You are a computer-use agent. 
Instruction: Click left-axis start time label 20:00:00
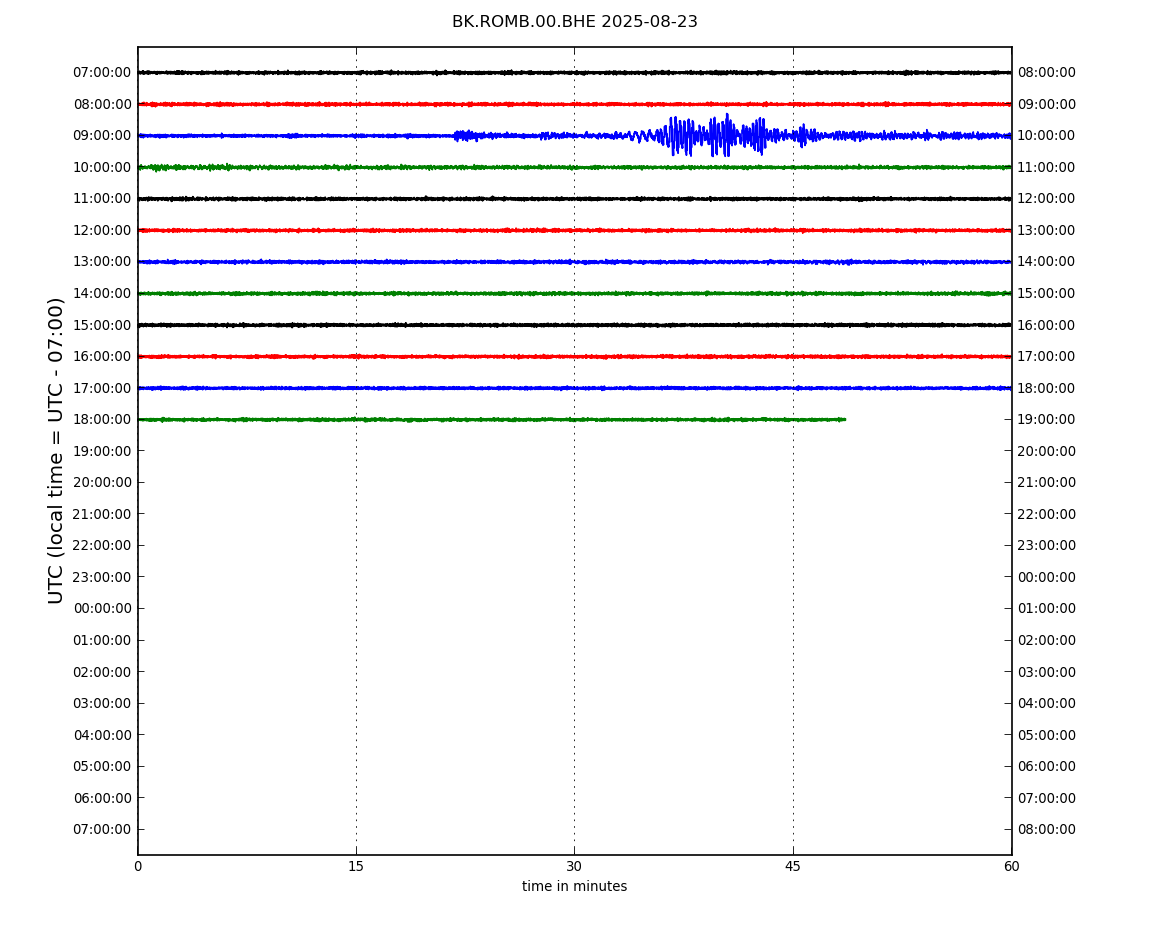pyautogui.click(x=102, y=483)
